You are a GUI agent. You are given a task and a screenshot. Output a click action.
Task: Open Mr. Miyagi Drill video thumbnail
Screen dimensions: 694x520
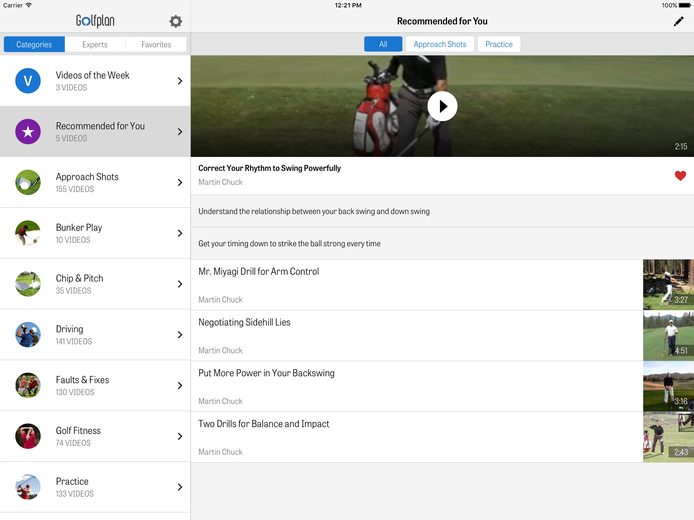pos(668,285)
